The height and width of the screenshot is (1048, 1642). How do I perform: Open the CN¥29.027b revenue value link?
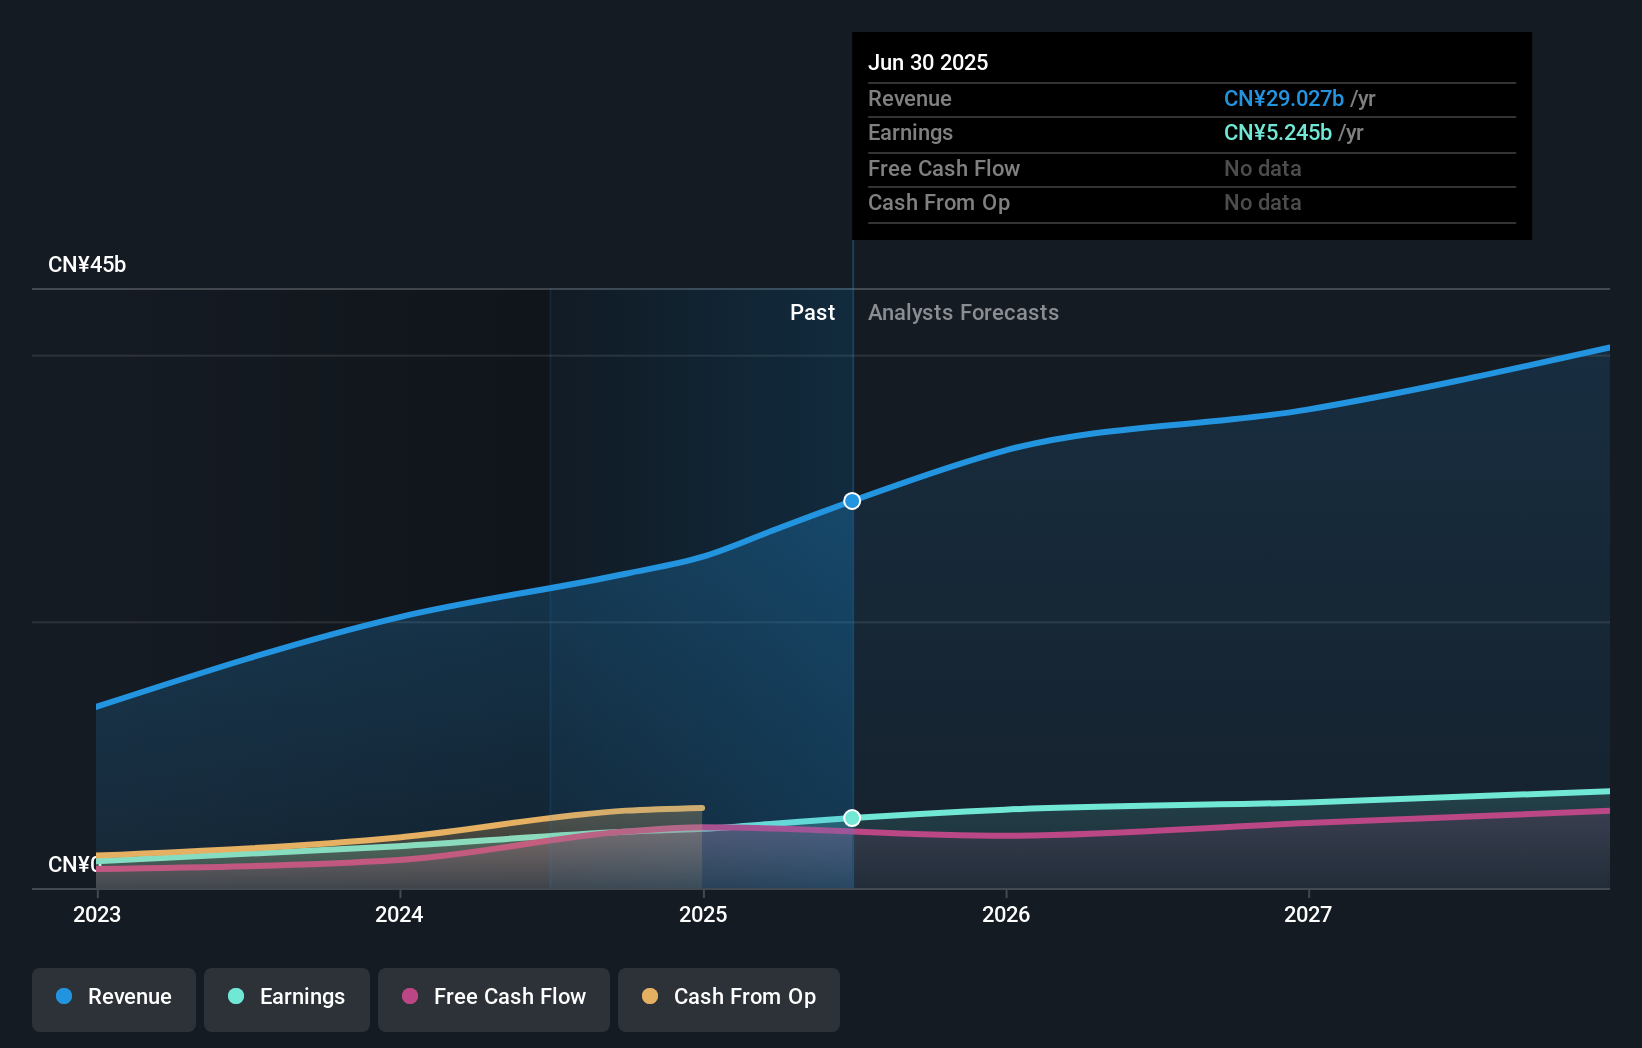click(1283, 98)
